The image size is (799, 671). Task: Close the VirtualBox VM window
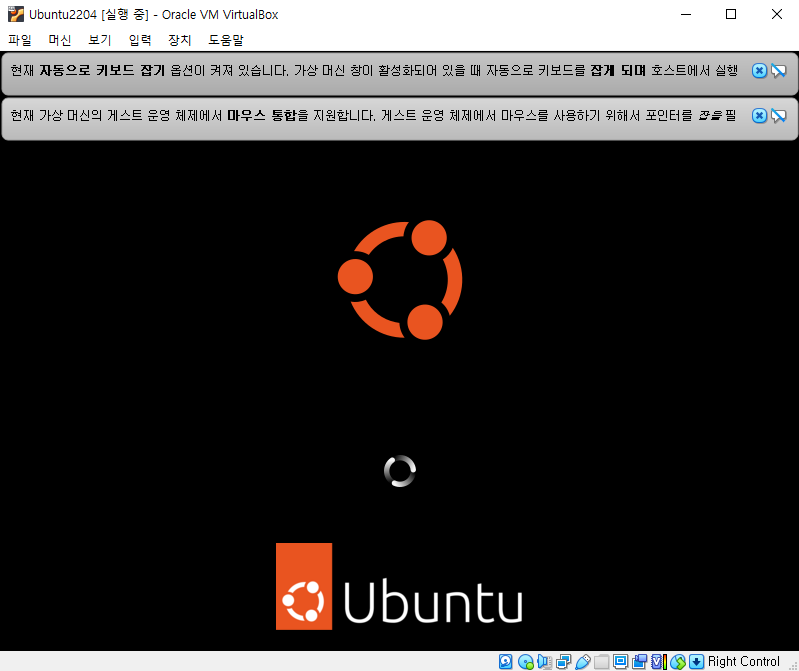tap(776, 14)
